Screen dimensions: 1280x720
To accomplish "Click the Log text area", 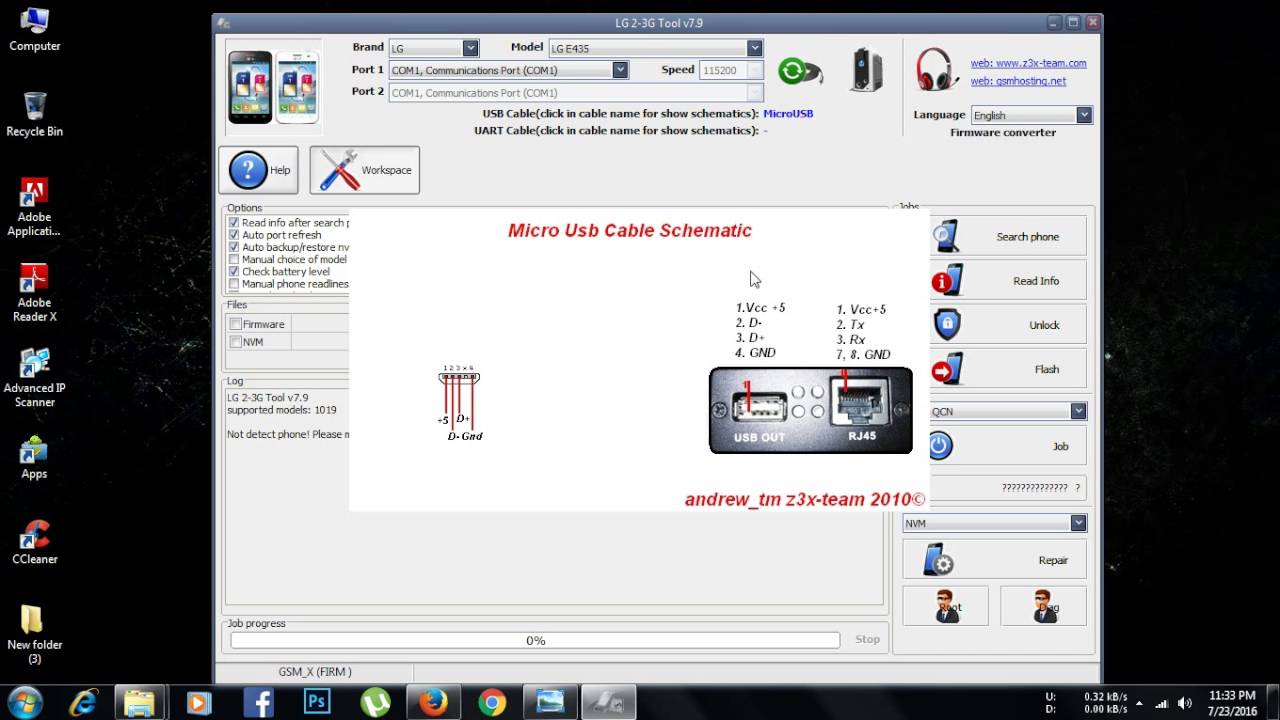I will 554,495.
